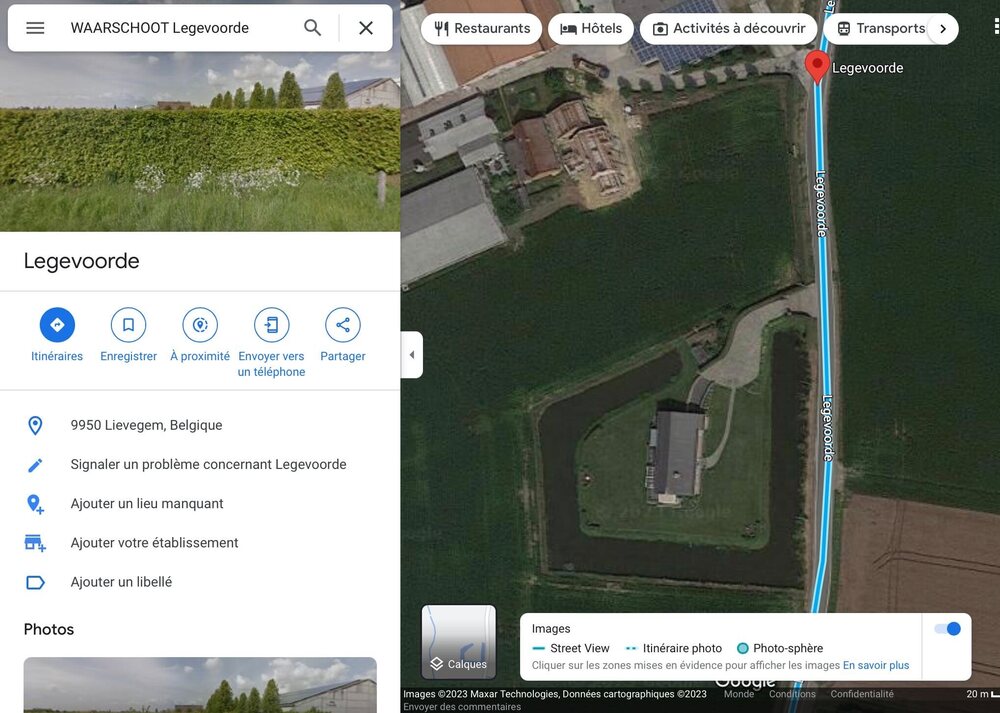Share the place via Partager icon
Image resolution: width=1000 pixels, height=713 pixels.
343,325
